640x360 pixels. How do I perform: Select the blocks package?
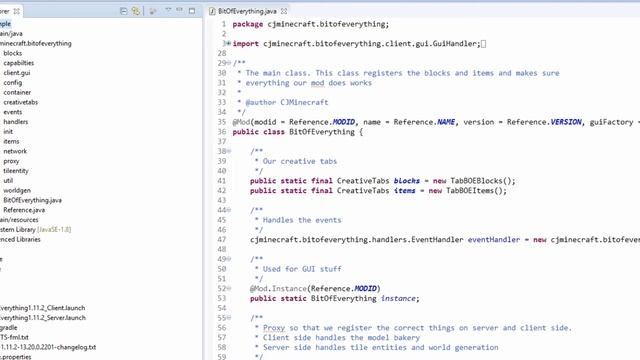coord(13,53)
